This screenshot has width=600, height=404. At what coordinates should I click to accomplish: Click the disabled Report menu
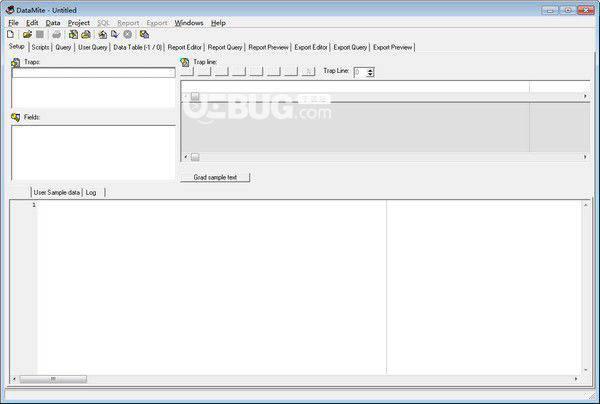[128, 23]
